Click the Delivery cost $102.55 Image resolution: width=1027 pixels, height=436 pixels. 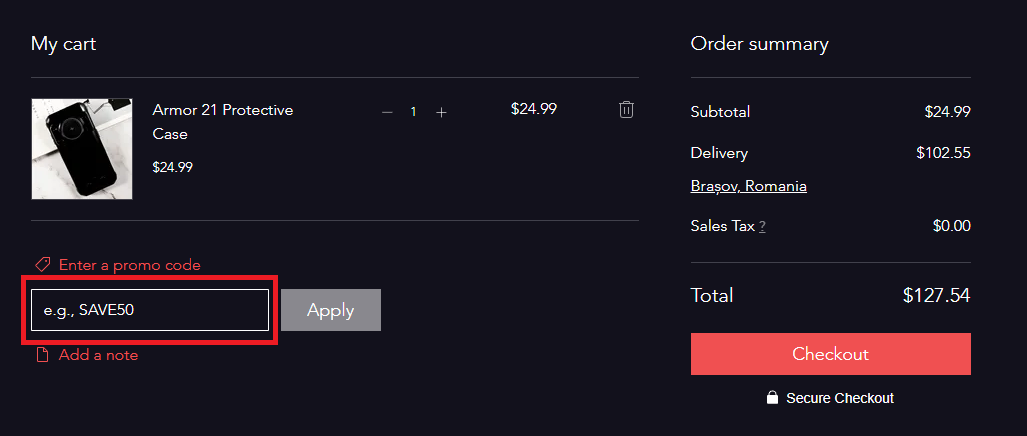point(943,153)
